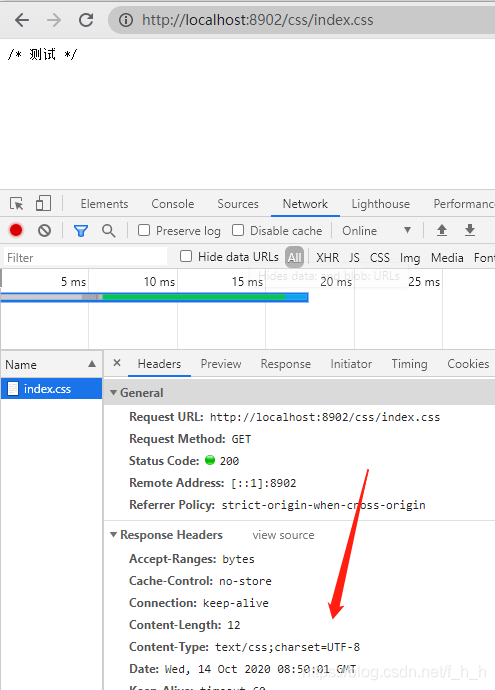Image resolution: width=495 pixels, height=690 pixels.
Task: Click the Cache-Control no-store value
Action: click(x=245, y=581)
